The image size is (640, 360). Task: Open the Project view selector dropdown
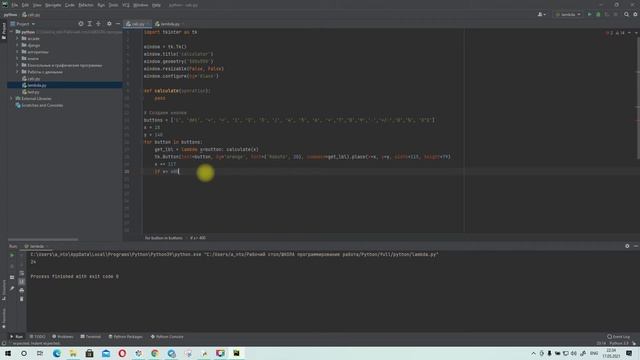click(23, 24)
